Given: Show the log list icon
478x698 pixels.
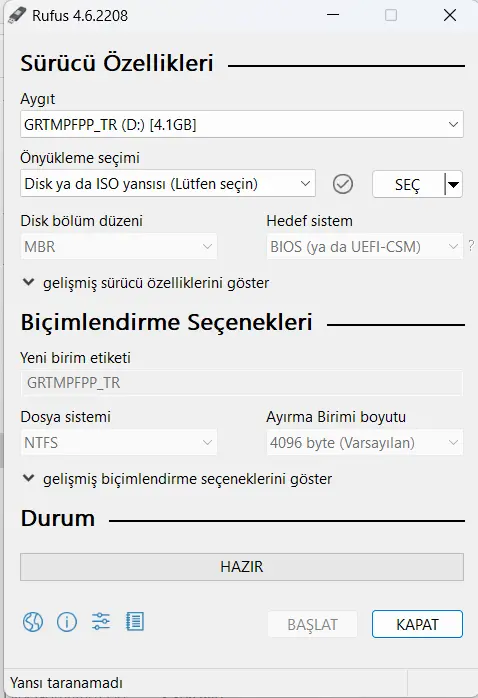Looking at the screenshot, I should click(135, 622).
